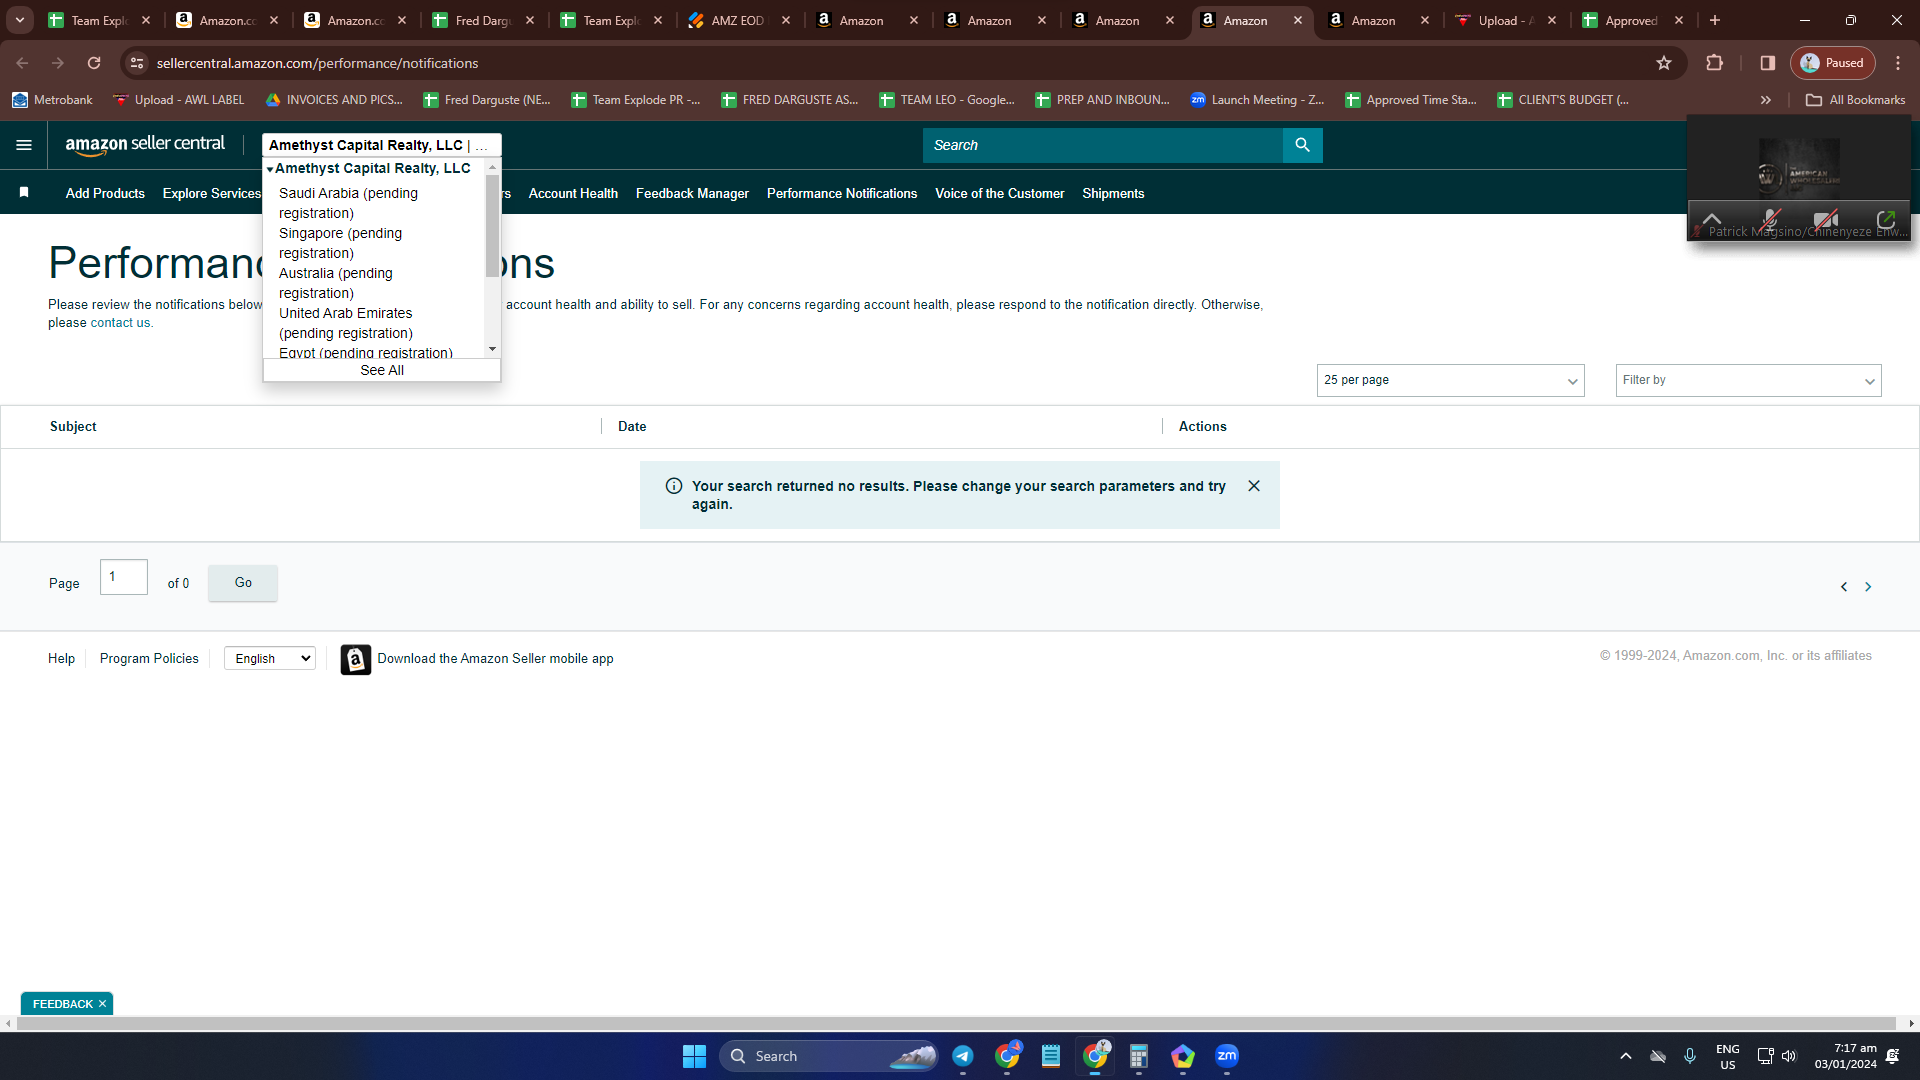
Task: Click See All in marketplace list
Action: coord(382,370)
